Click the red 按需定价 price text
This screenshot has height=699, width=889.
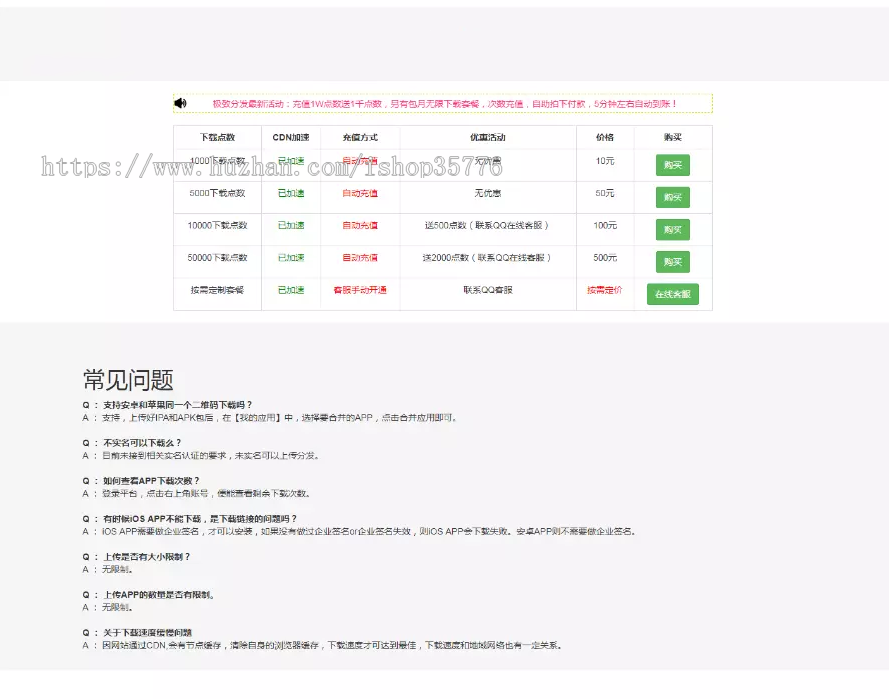(x=605, y=290)
